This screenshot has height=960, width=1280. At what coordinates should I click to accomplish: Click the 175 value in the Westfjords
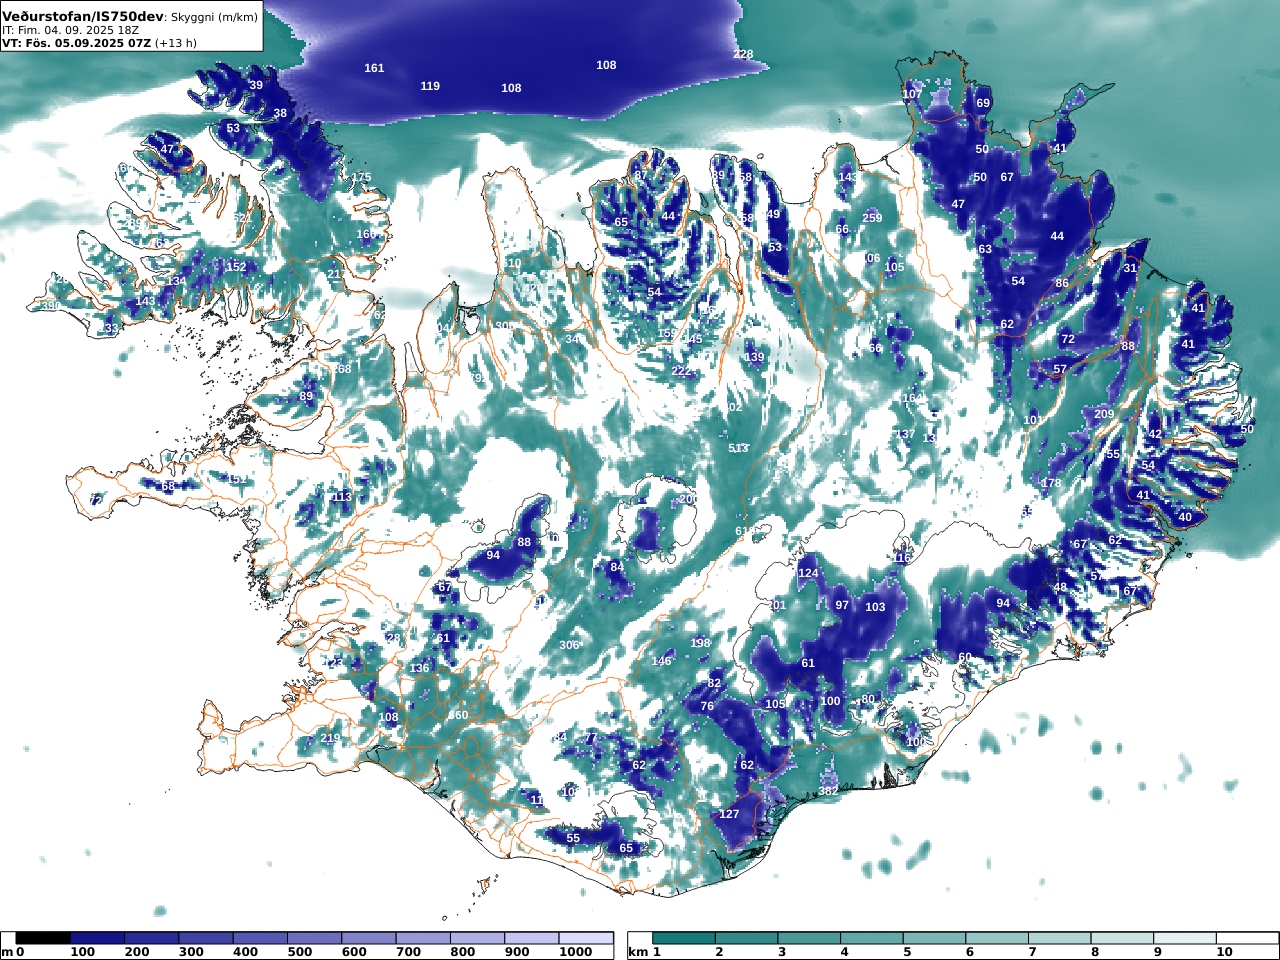click(x=361, y=178)
